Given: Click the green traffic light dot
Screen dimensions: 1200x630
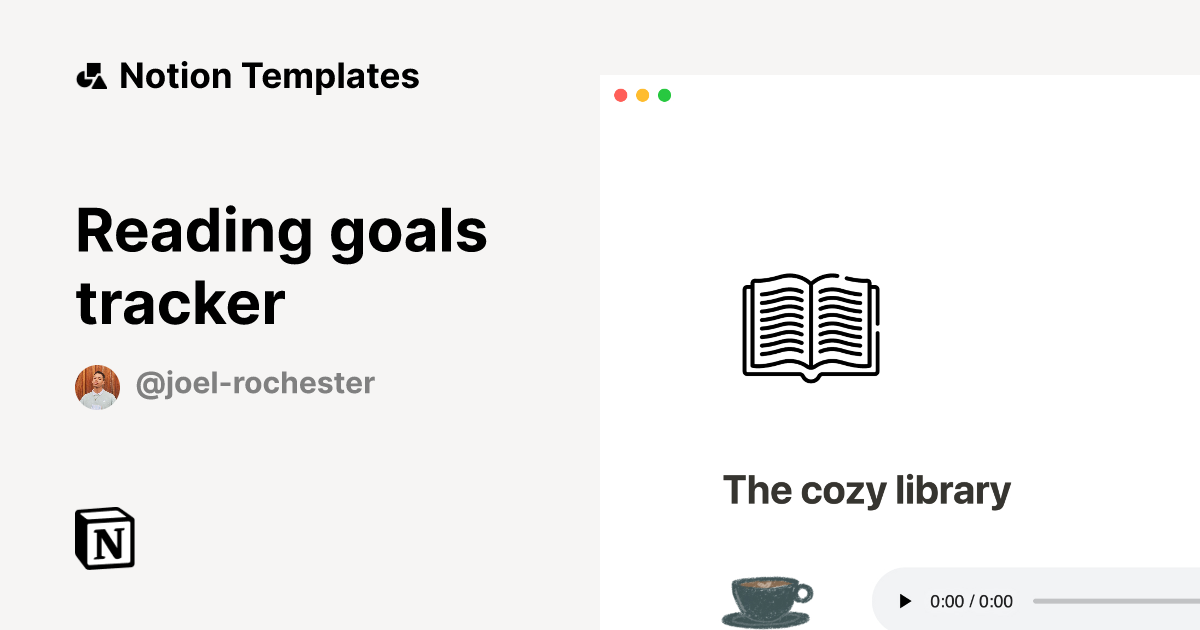Looking at the screenshot, I should tap(663, 95).
